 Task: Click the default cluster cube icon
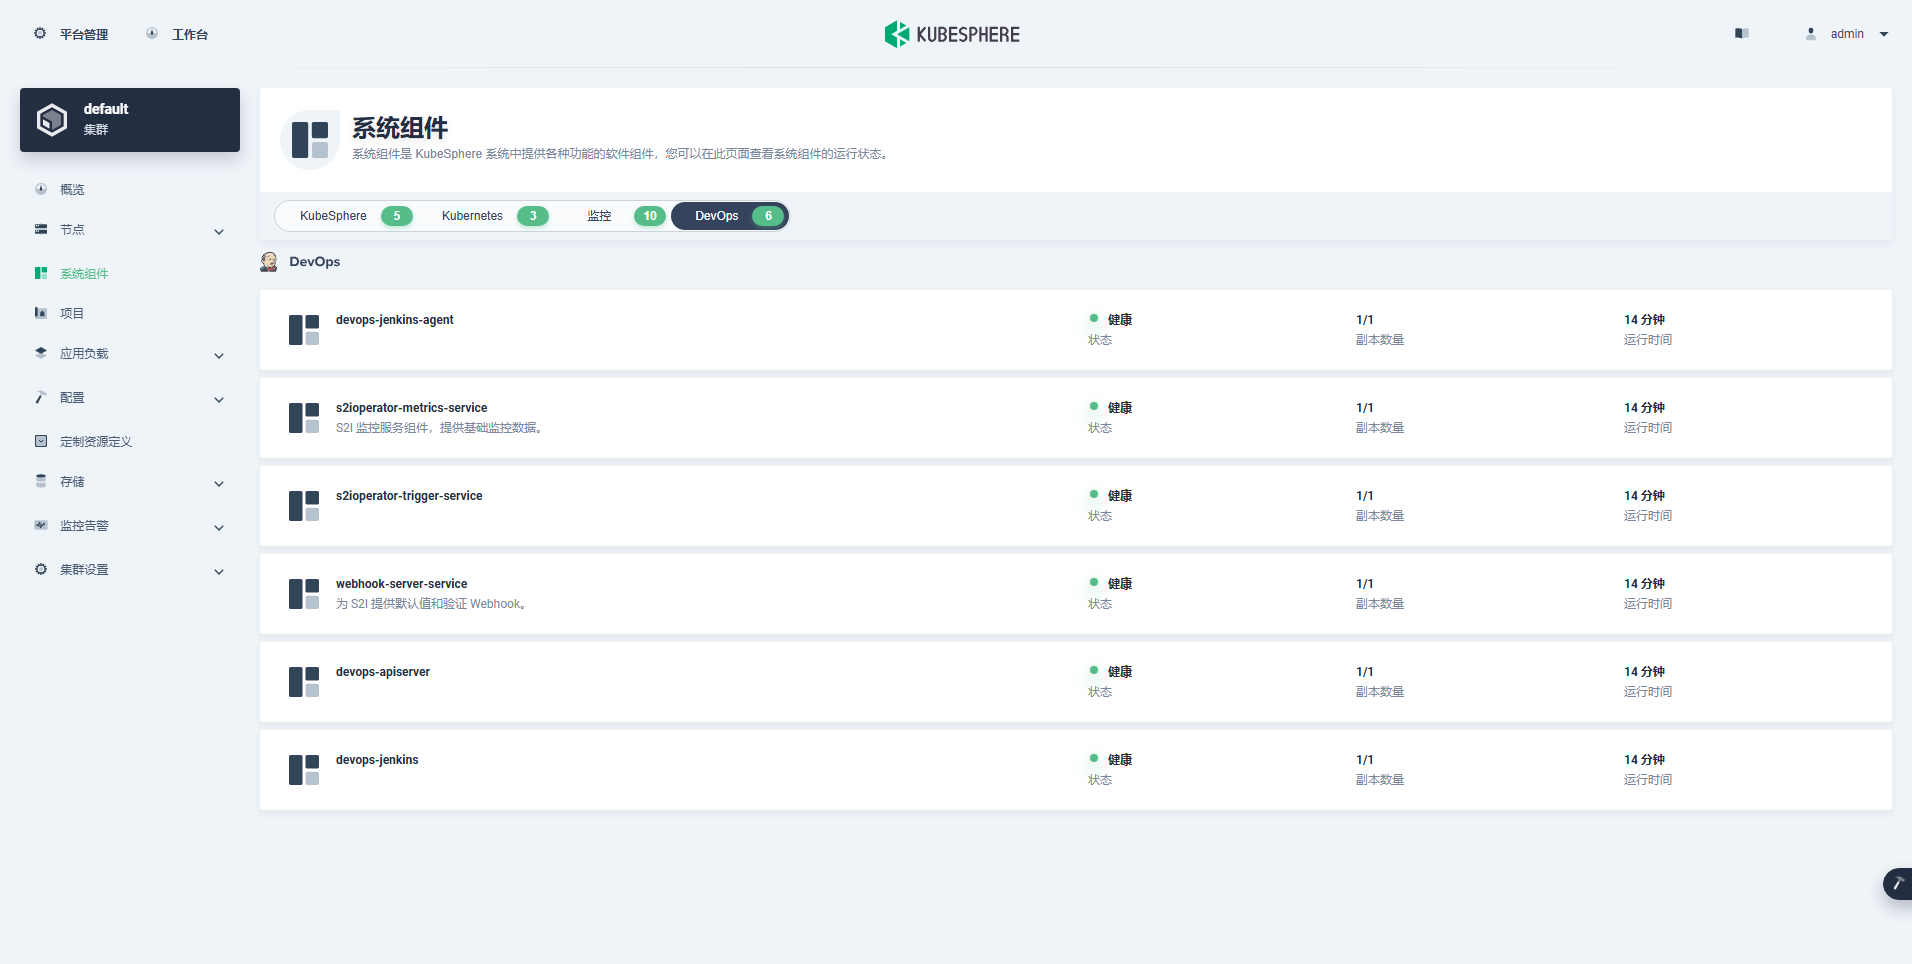click(52, 120)
